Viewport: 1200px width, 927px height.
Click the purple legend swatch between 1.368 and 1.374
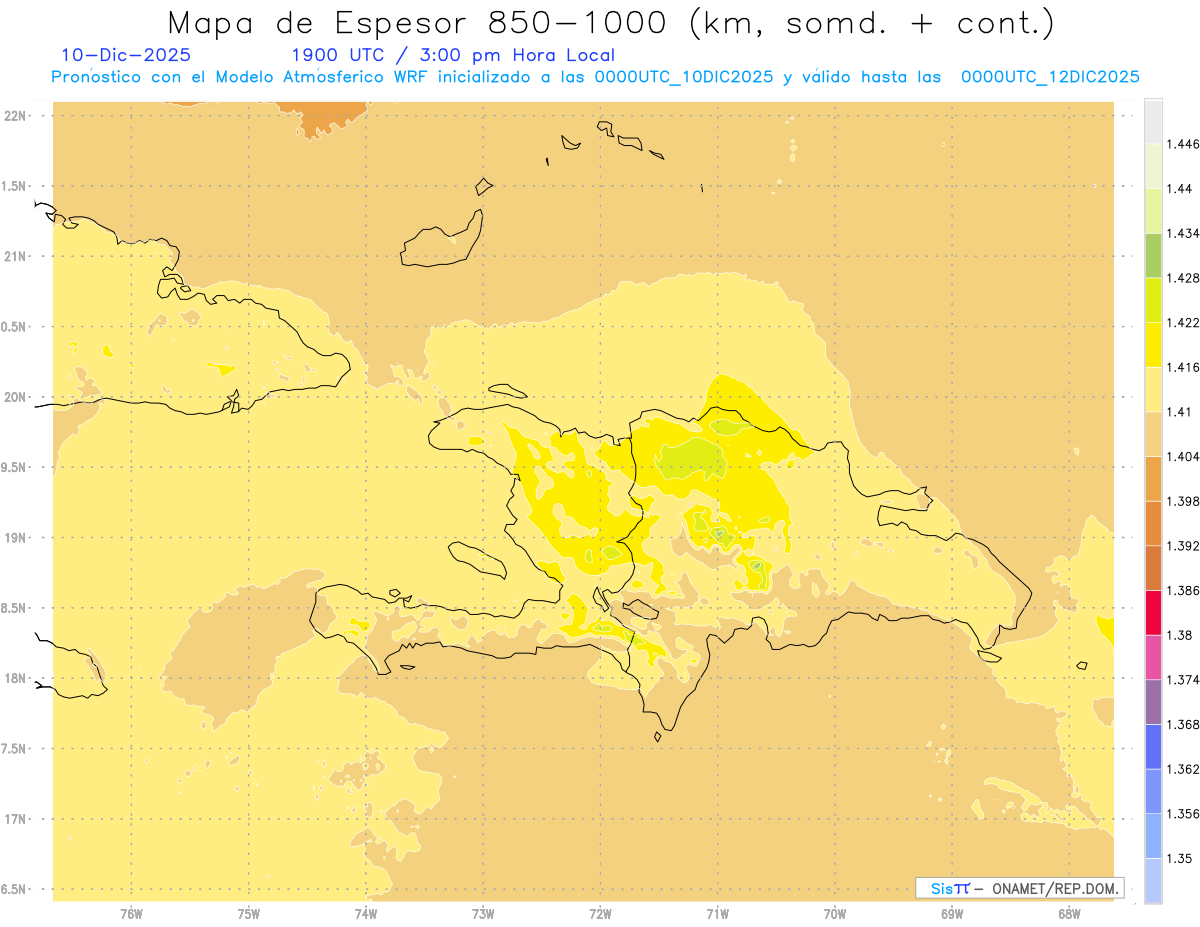click(x=1154, y=701)
